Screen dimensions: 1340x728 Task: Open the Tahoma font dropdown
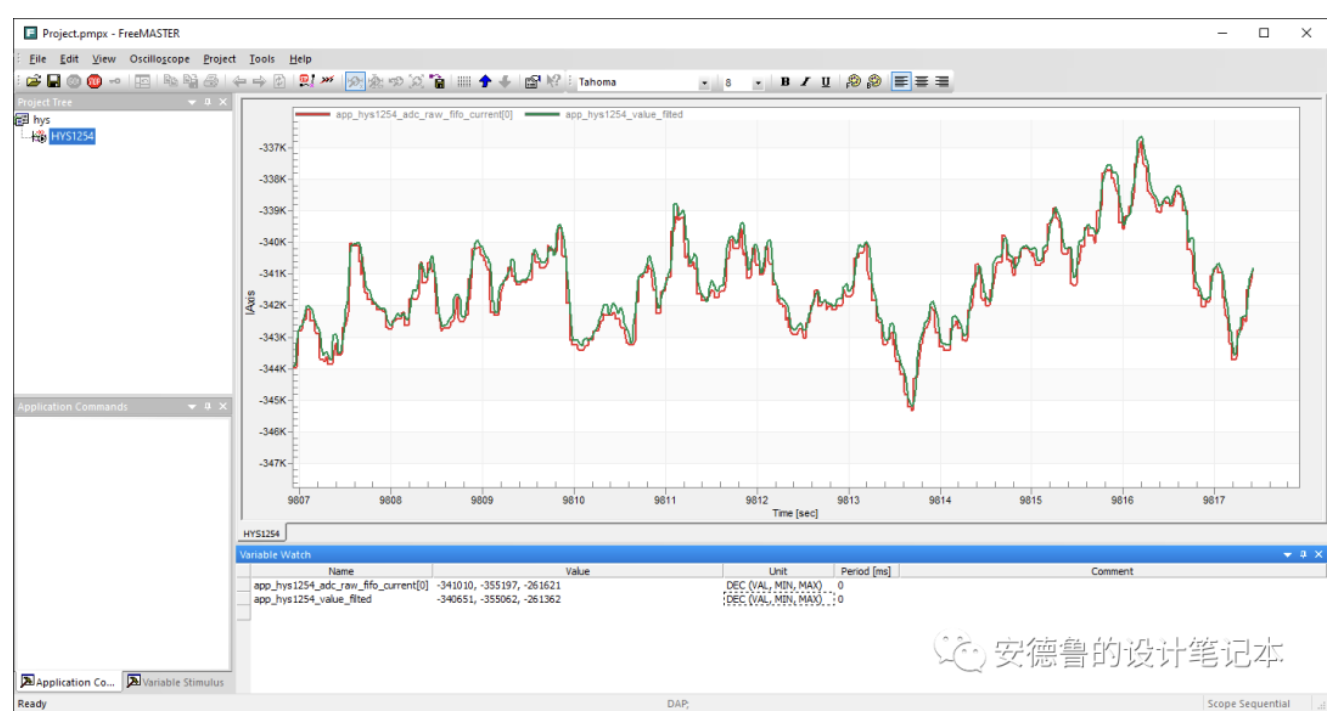(x=704, y=83)
